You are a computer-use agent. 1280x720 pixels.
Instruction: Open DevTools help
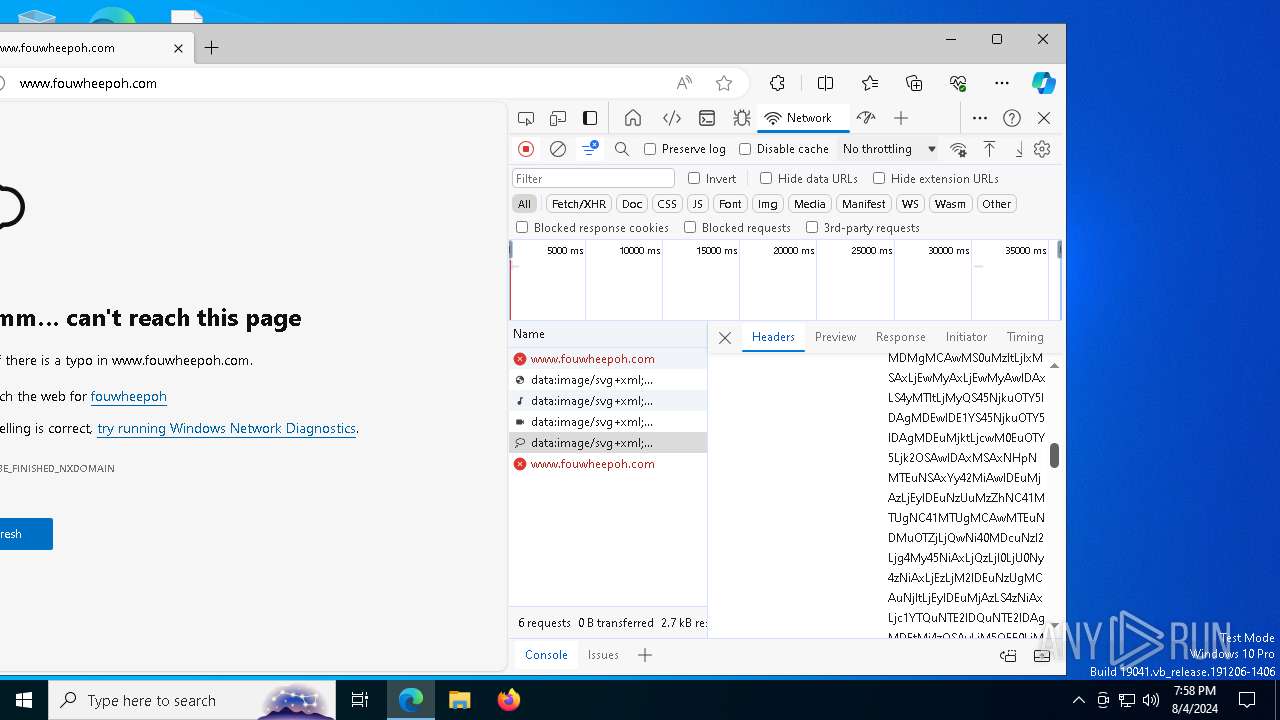[1012, 118]
